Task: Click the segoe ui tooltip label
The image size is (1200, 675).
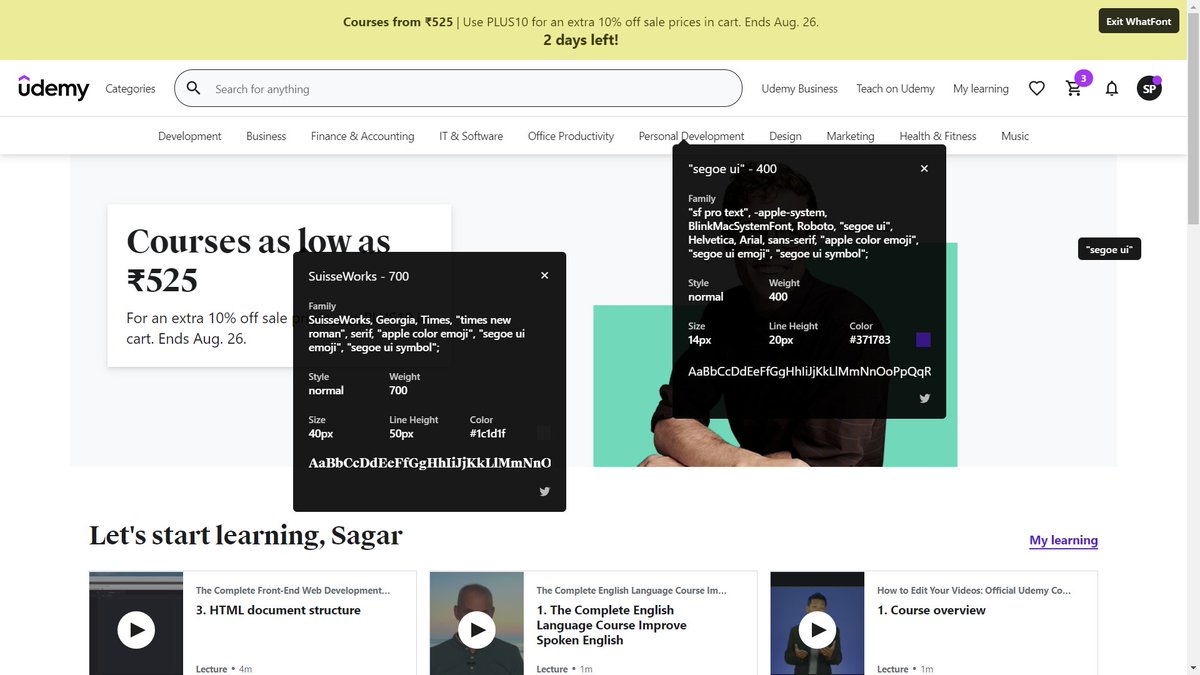Action: [x=1109, y=249]
